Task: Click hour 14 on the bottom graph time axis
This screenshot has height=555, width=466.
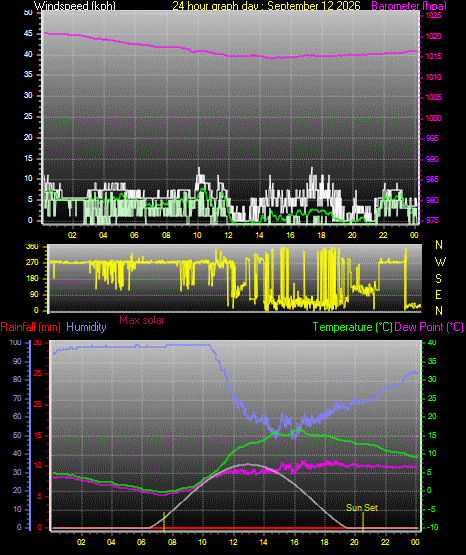Action: click(x=263, y=542)
